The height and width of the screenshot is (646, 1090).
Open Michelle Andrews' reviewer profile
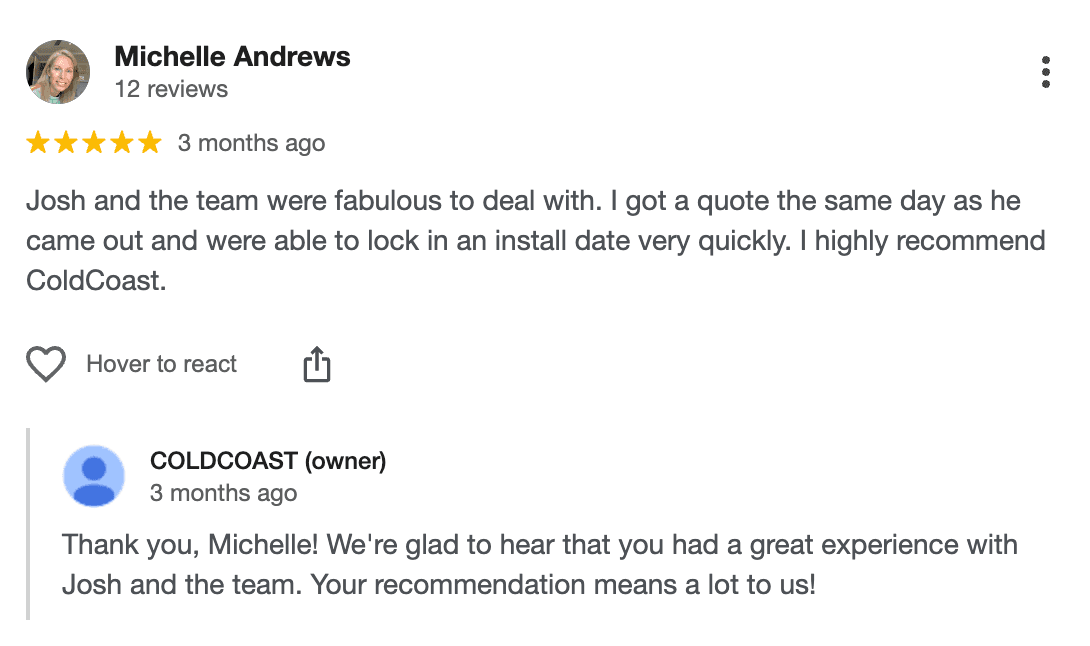[x=233, y=57]
